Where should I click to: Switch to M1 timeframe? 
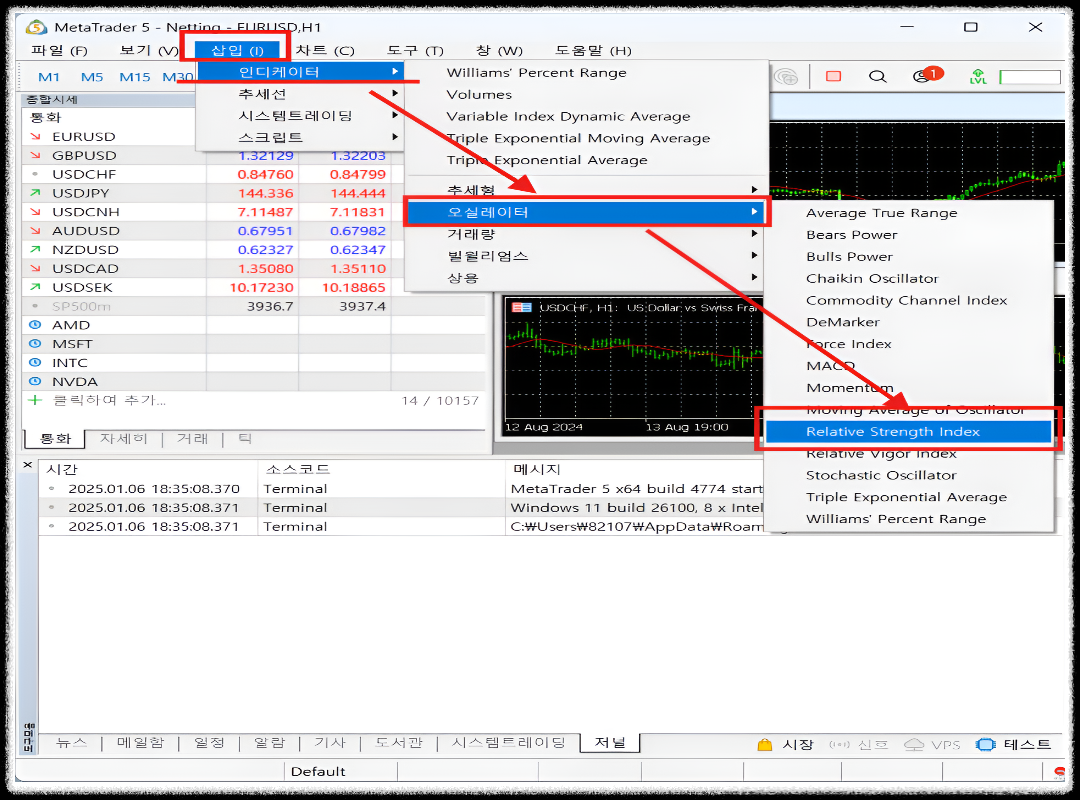pyautogui.click(x=48, y=77)
